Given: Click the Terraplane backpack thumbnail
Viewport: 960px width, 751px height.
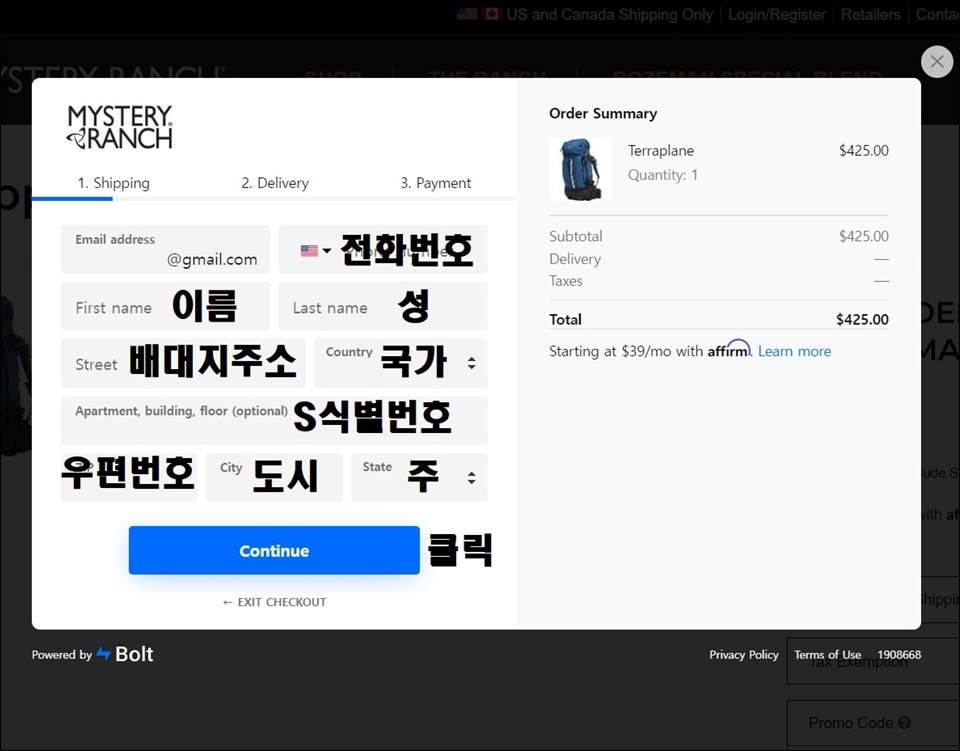Looking at the screenshot, I should point(580,170).
